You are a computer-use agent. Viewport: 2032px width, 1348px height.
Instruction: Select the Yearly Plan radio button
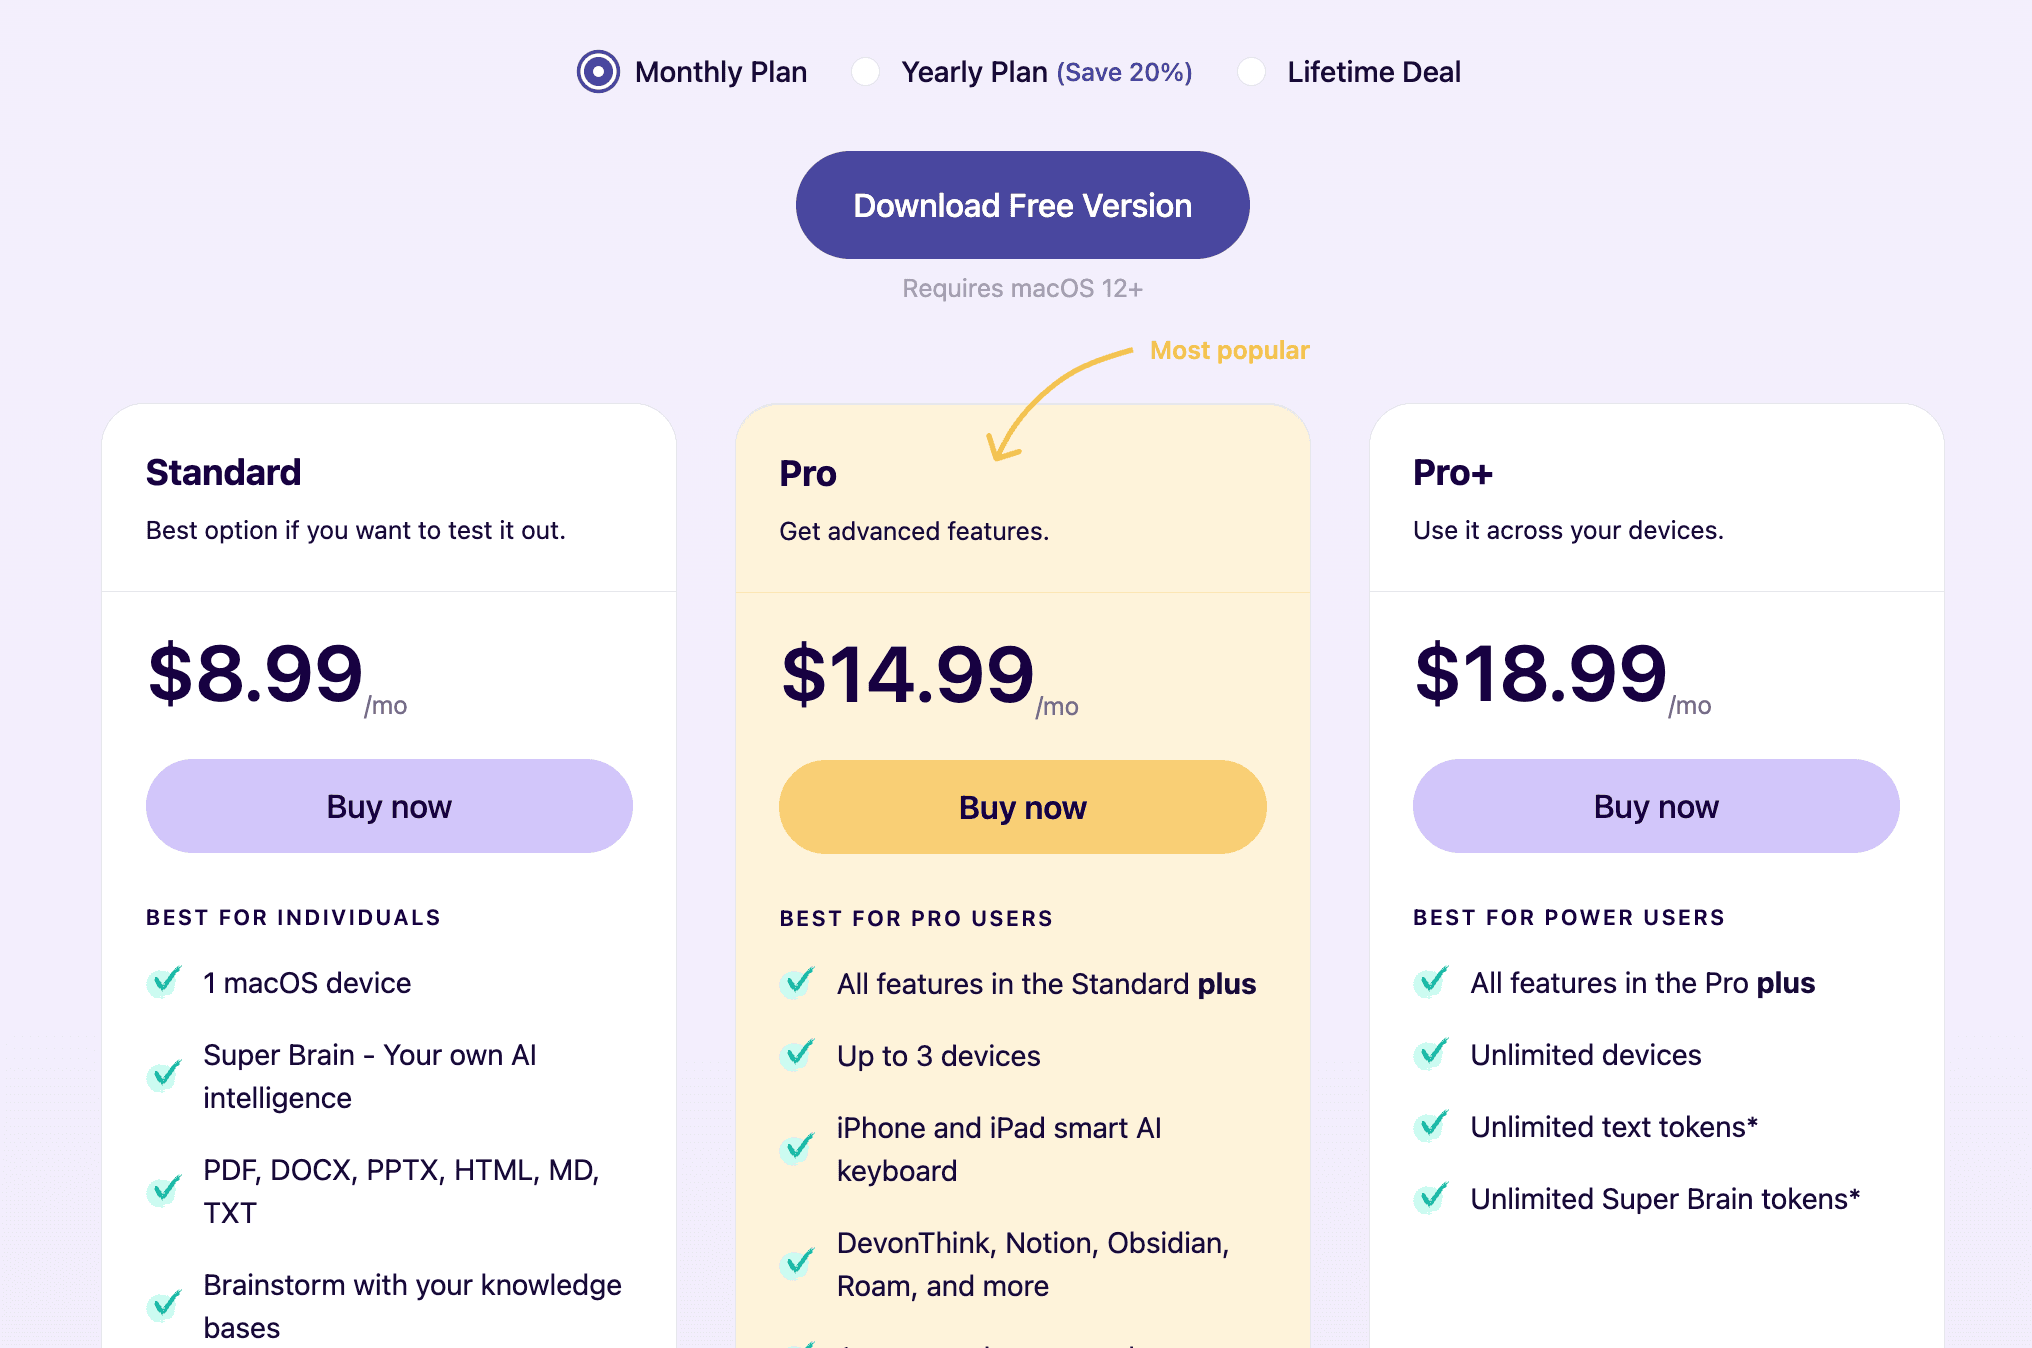[864, 71]
